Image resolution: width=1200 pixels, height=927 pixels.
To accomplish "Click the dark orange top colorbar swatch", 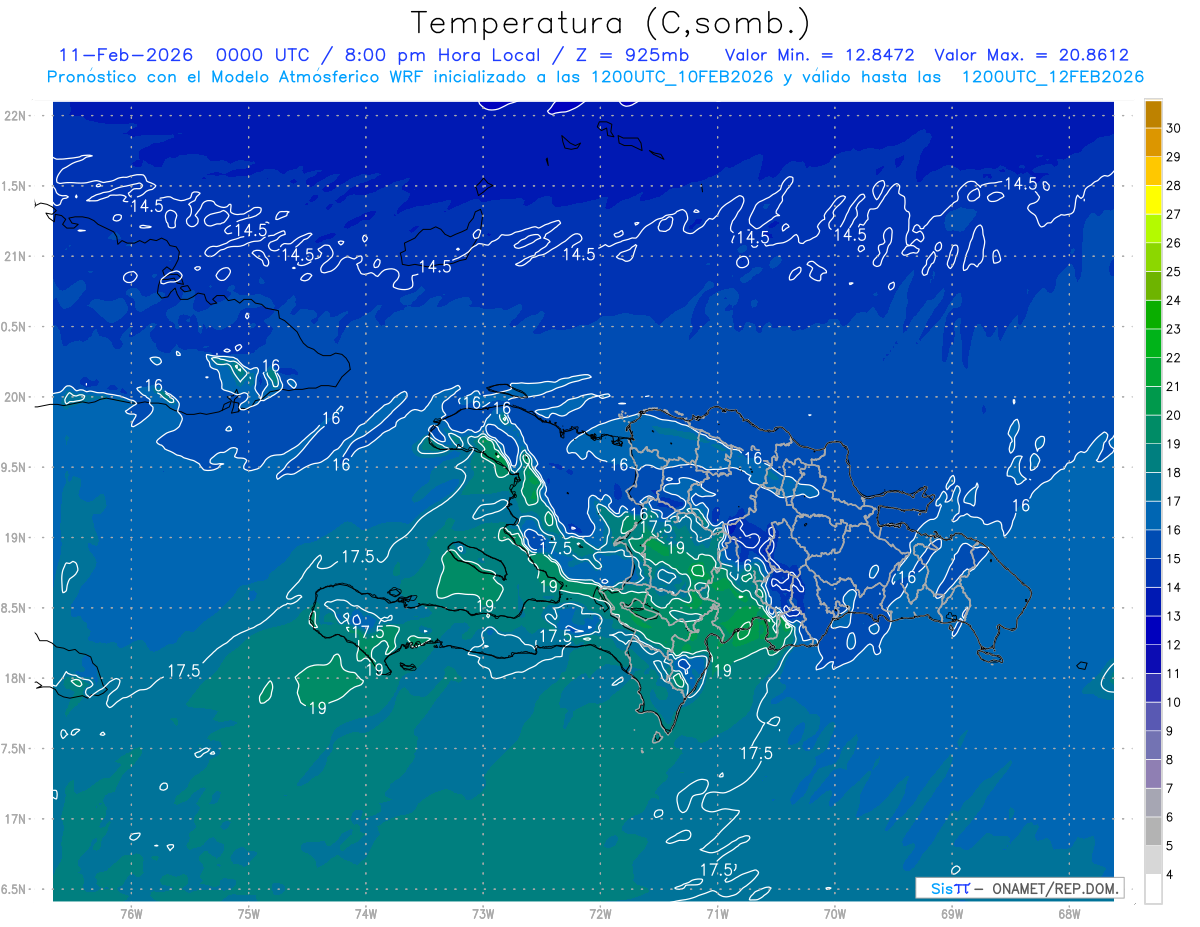I will [1153, 114].
